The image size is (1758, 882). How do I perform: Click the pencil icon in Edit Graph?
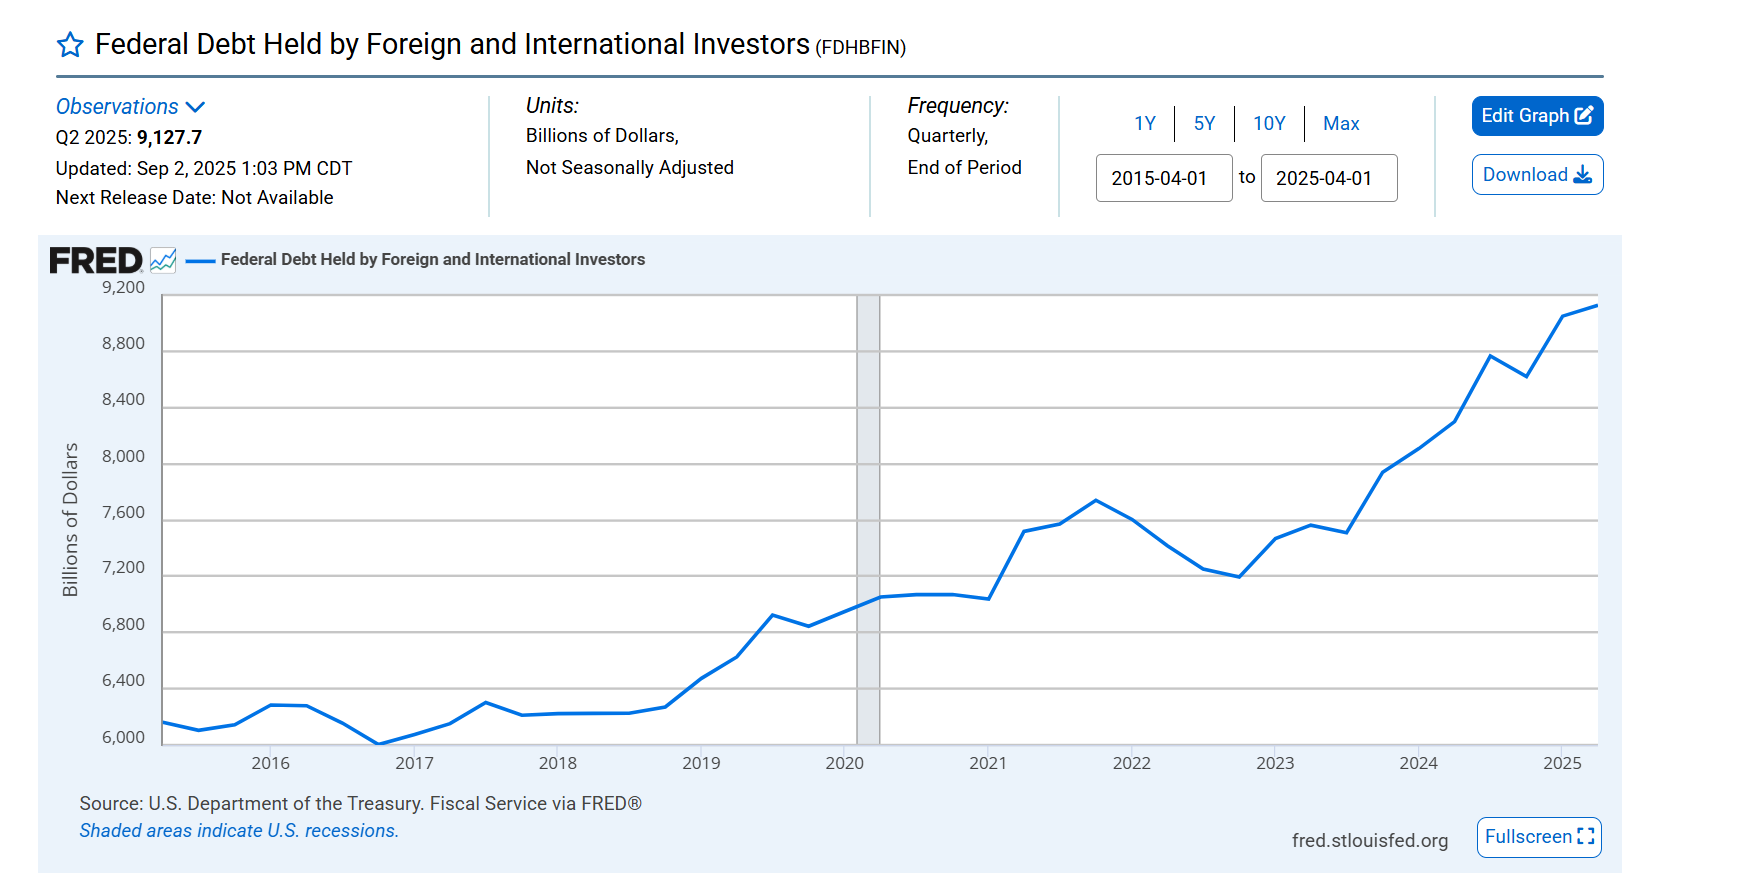click(1584, 116)
